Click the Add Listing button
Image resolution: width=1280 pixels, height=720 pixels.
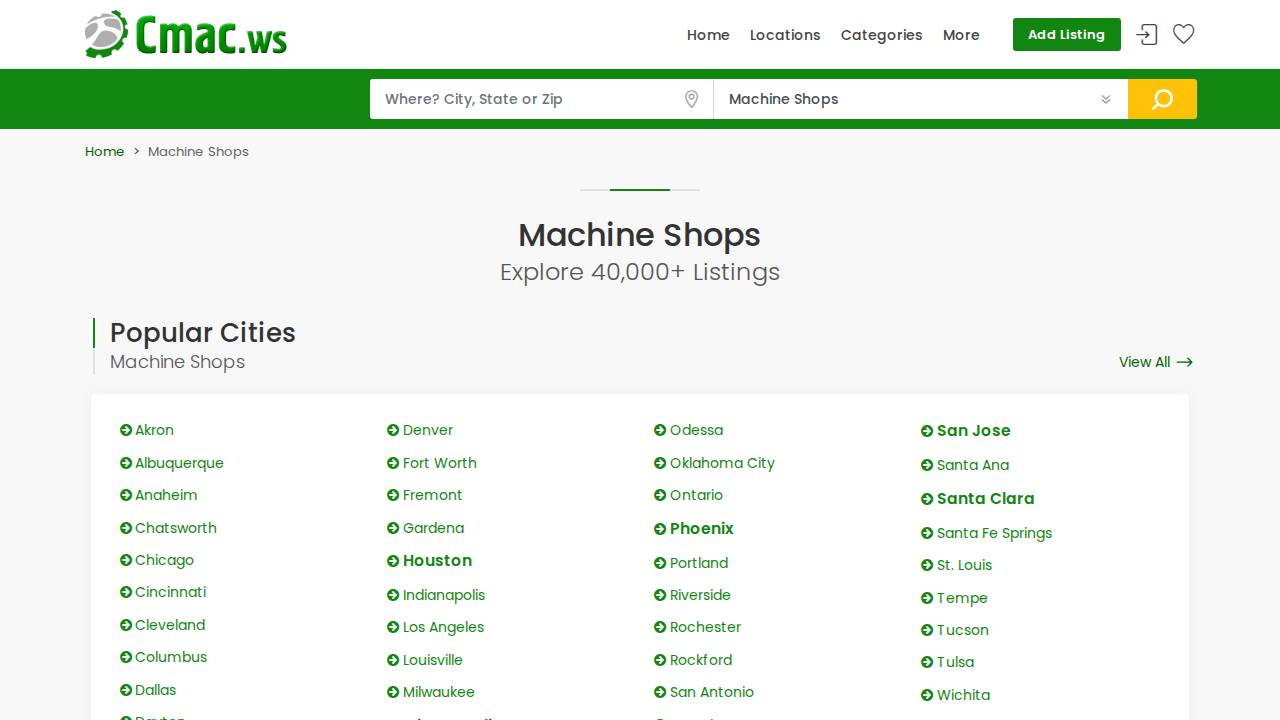[x=1066, y=34]
